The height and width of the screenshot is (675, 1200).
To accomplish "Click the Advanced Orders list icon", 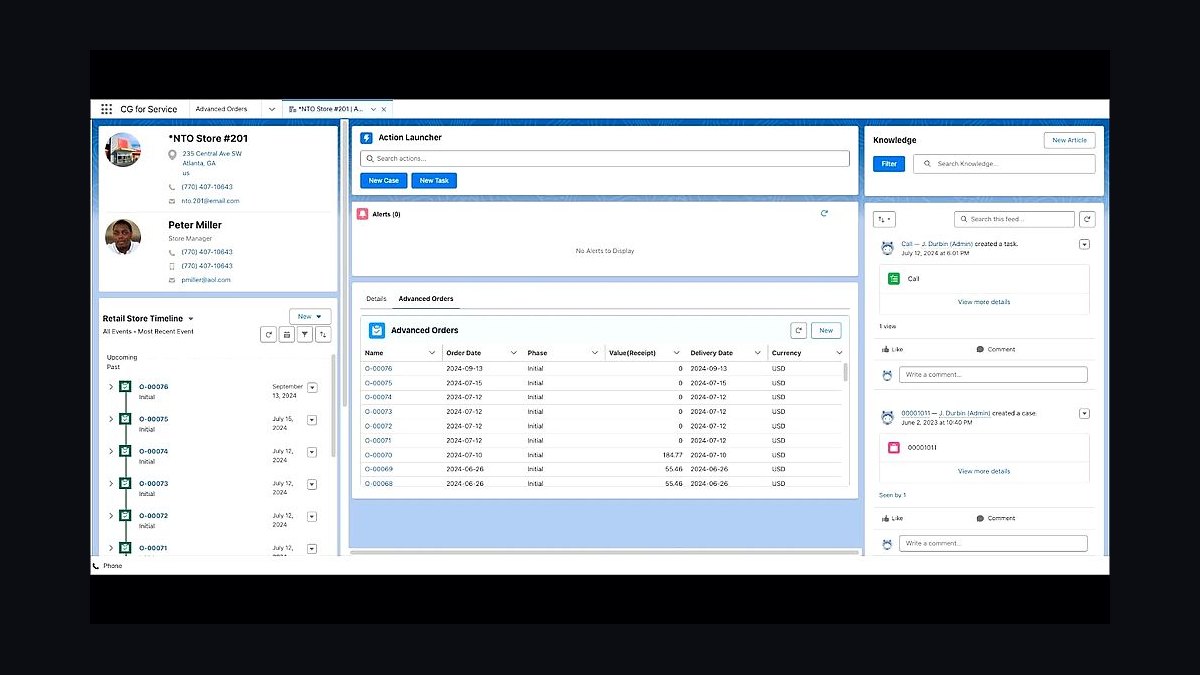I will (377, 330).
